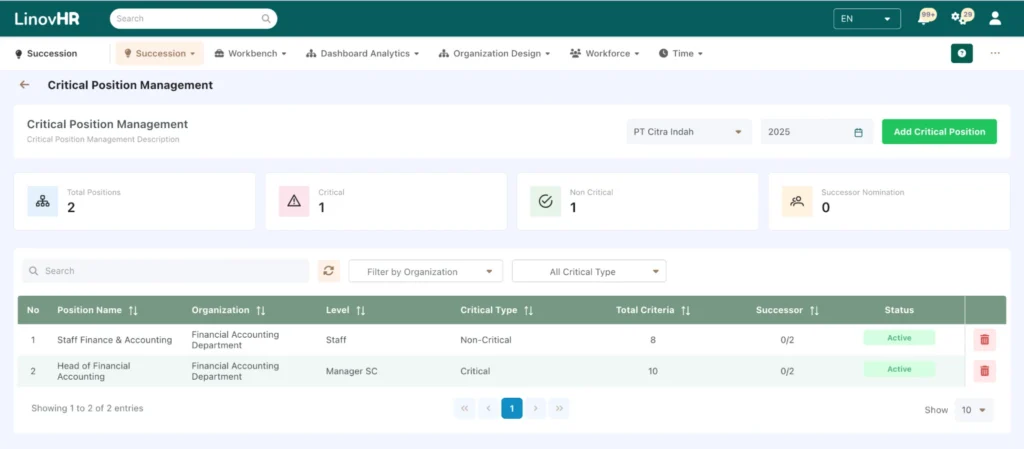Viewport: 1024px width, 449px height.
Task: Click the orange refresh icon beside search
Action: click(329, 271)
